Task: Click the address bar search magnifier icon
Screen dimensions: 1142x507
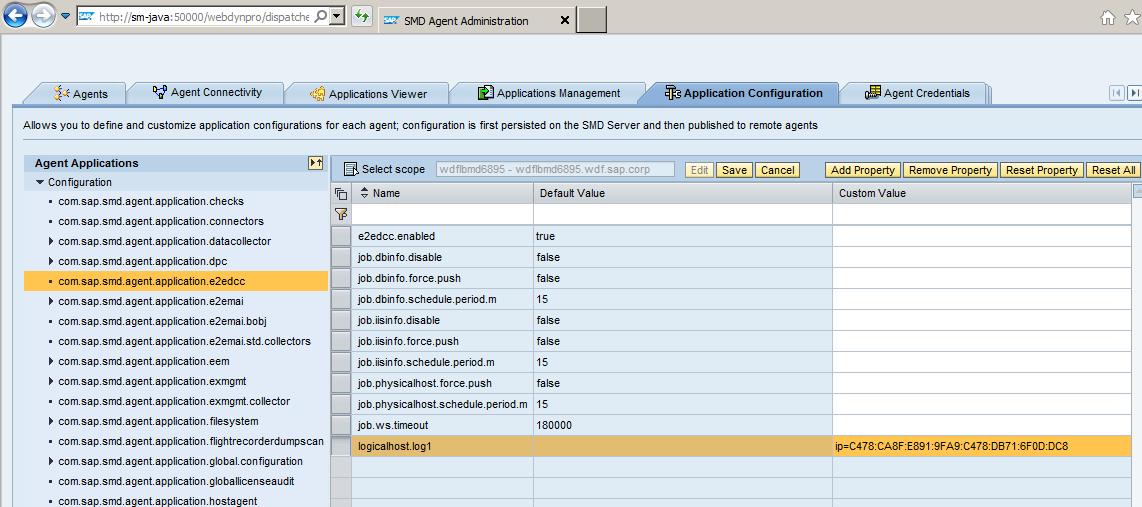Action: pos(320,16)
